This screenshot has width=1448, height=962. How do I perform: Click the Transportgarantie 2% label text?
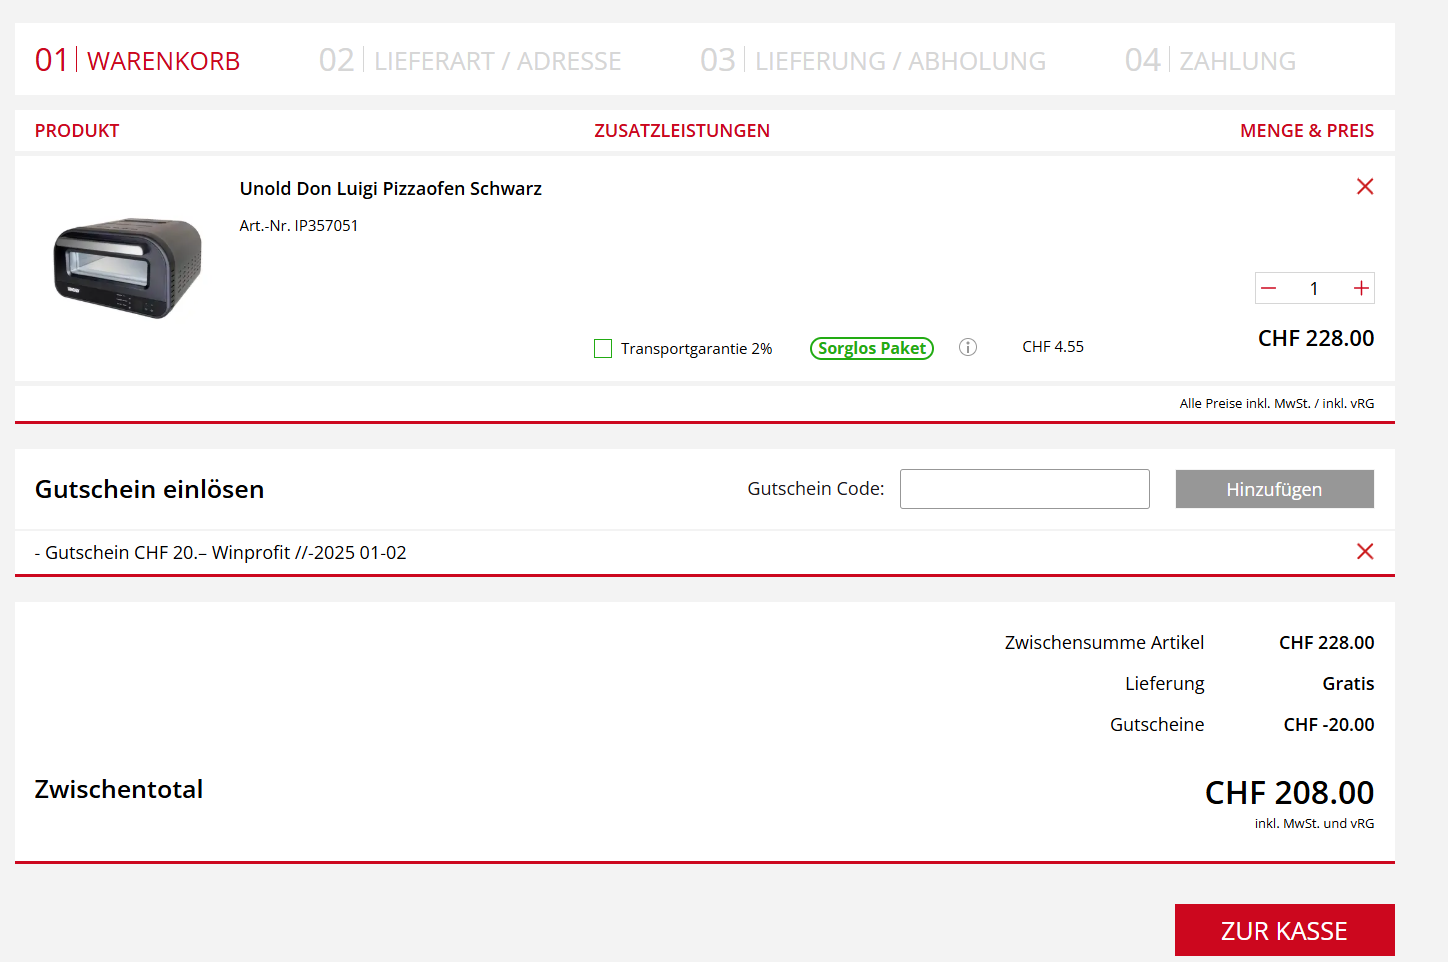click(696, 349)
